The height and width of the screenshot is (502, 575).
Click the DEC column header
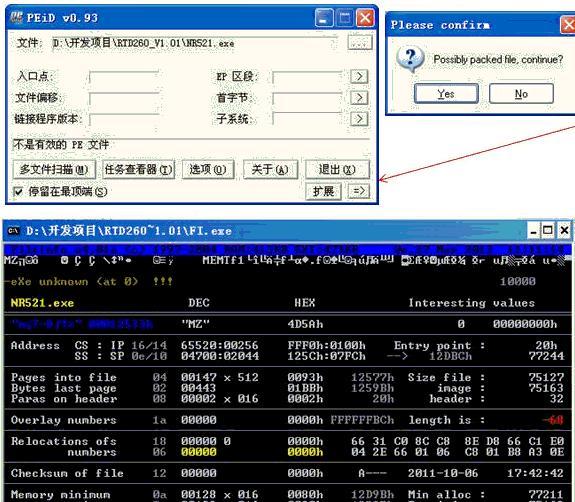point(198,303)
